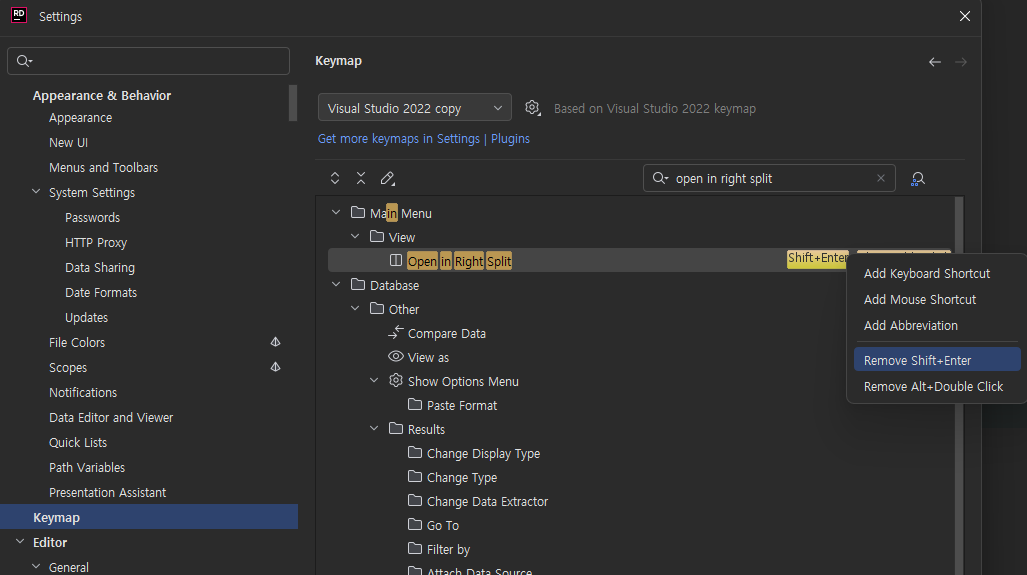The image size is (1027, 575).
Task: Focus the settings search input field
Action: [x=149, y=61]
